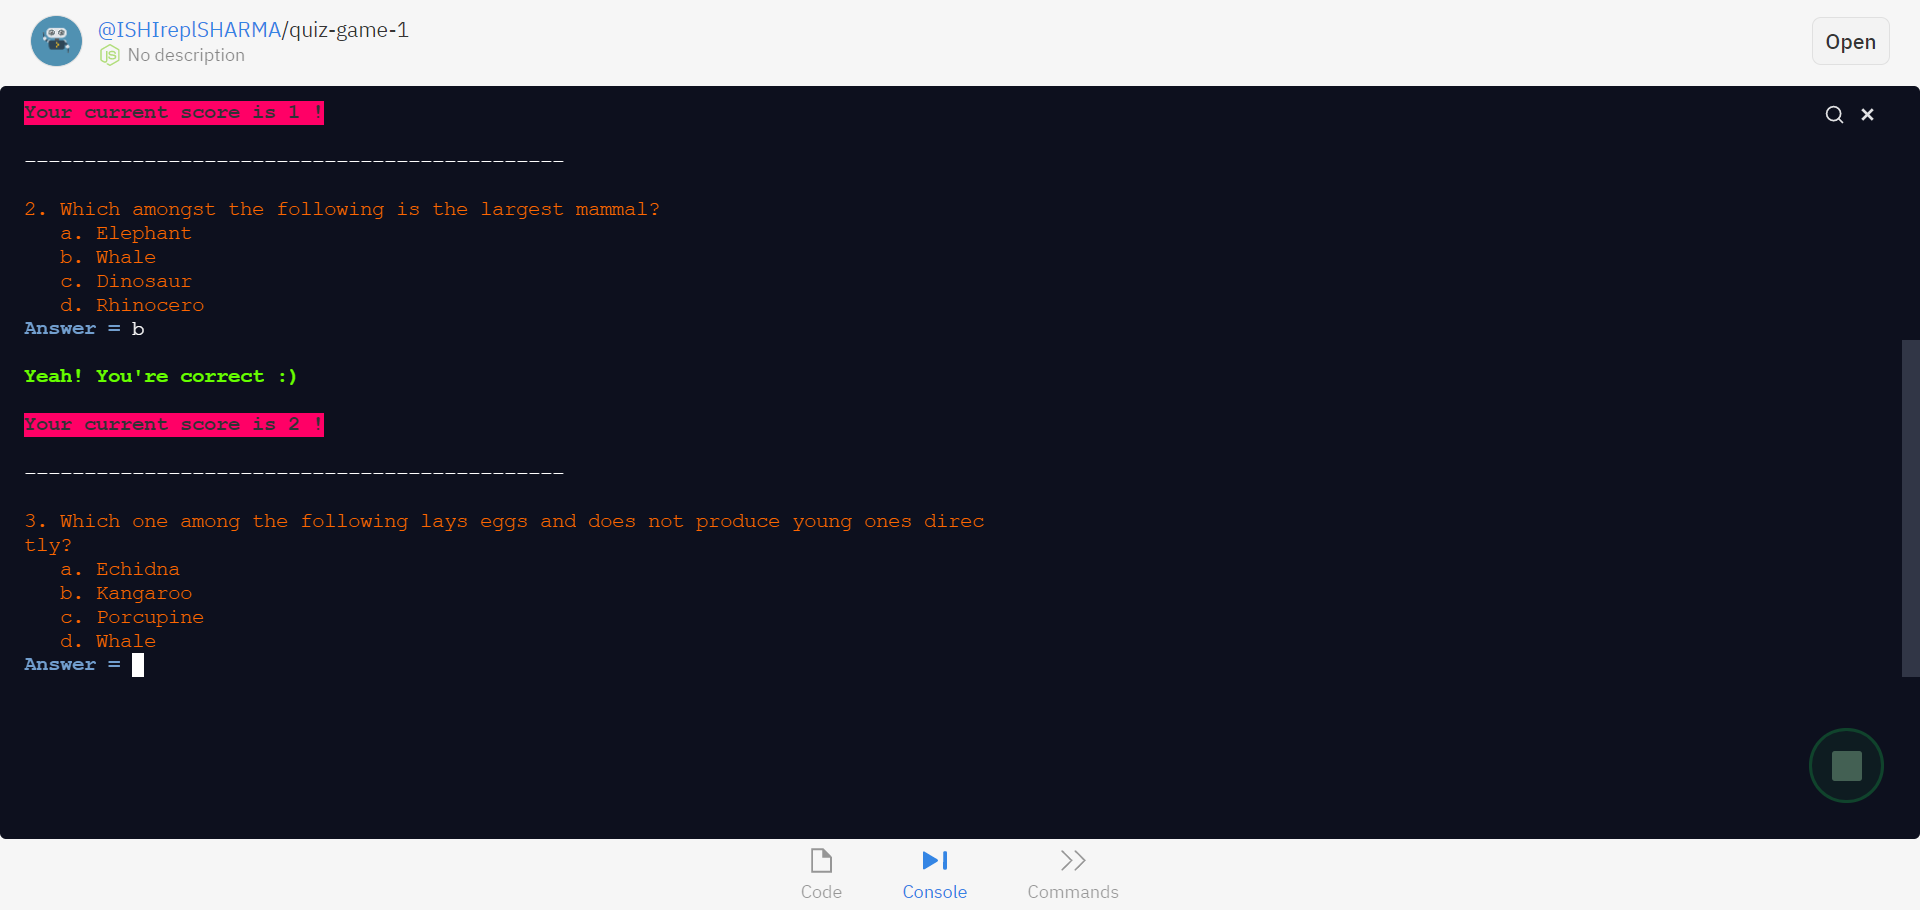Click the quiz-game-1 repl title
1920x910 pixels.
click(347, 30)
